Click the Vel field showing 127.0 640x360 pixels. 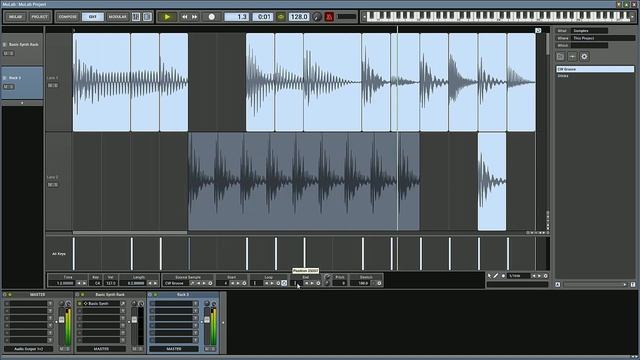pos(111,283)
